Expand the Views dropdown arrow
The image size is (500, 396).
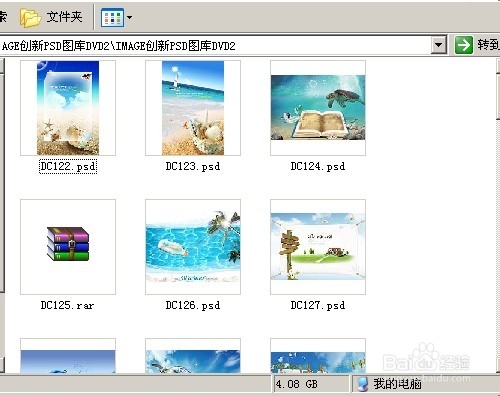point(129,17)
